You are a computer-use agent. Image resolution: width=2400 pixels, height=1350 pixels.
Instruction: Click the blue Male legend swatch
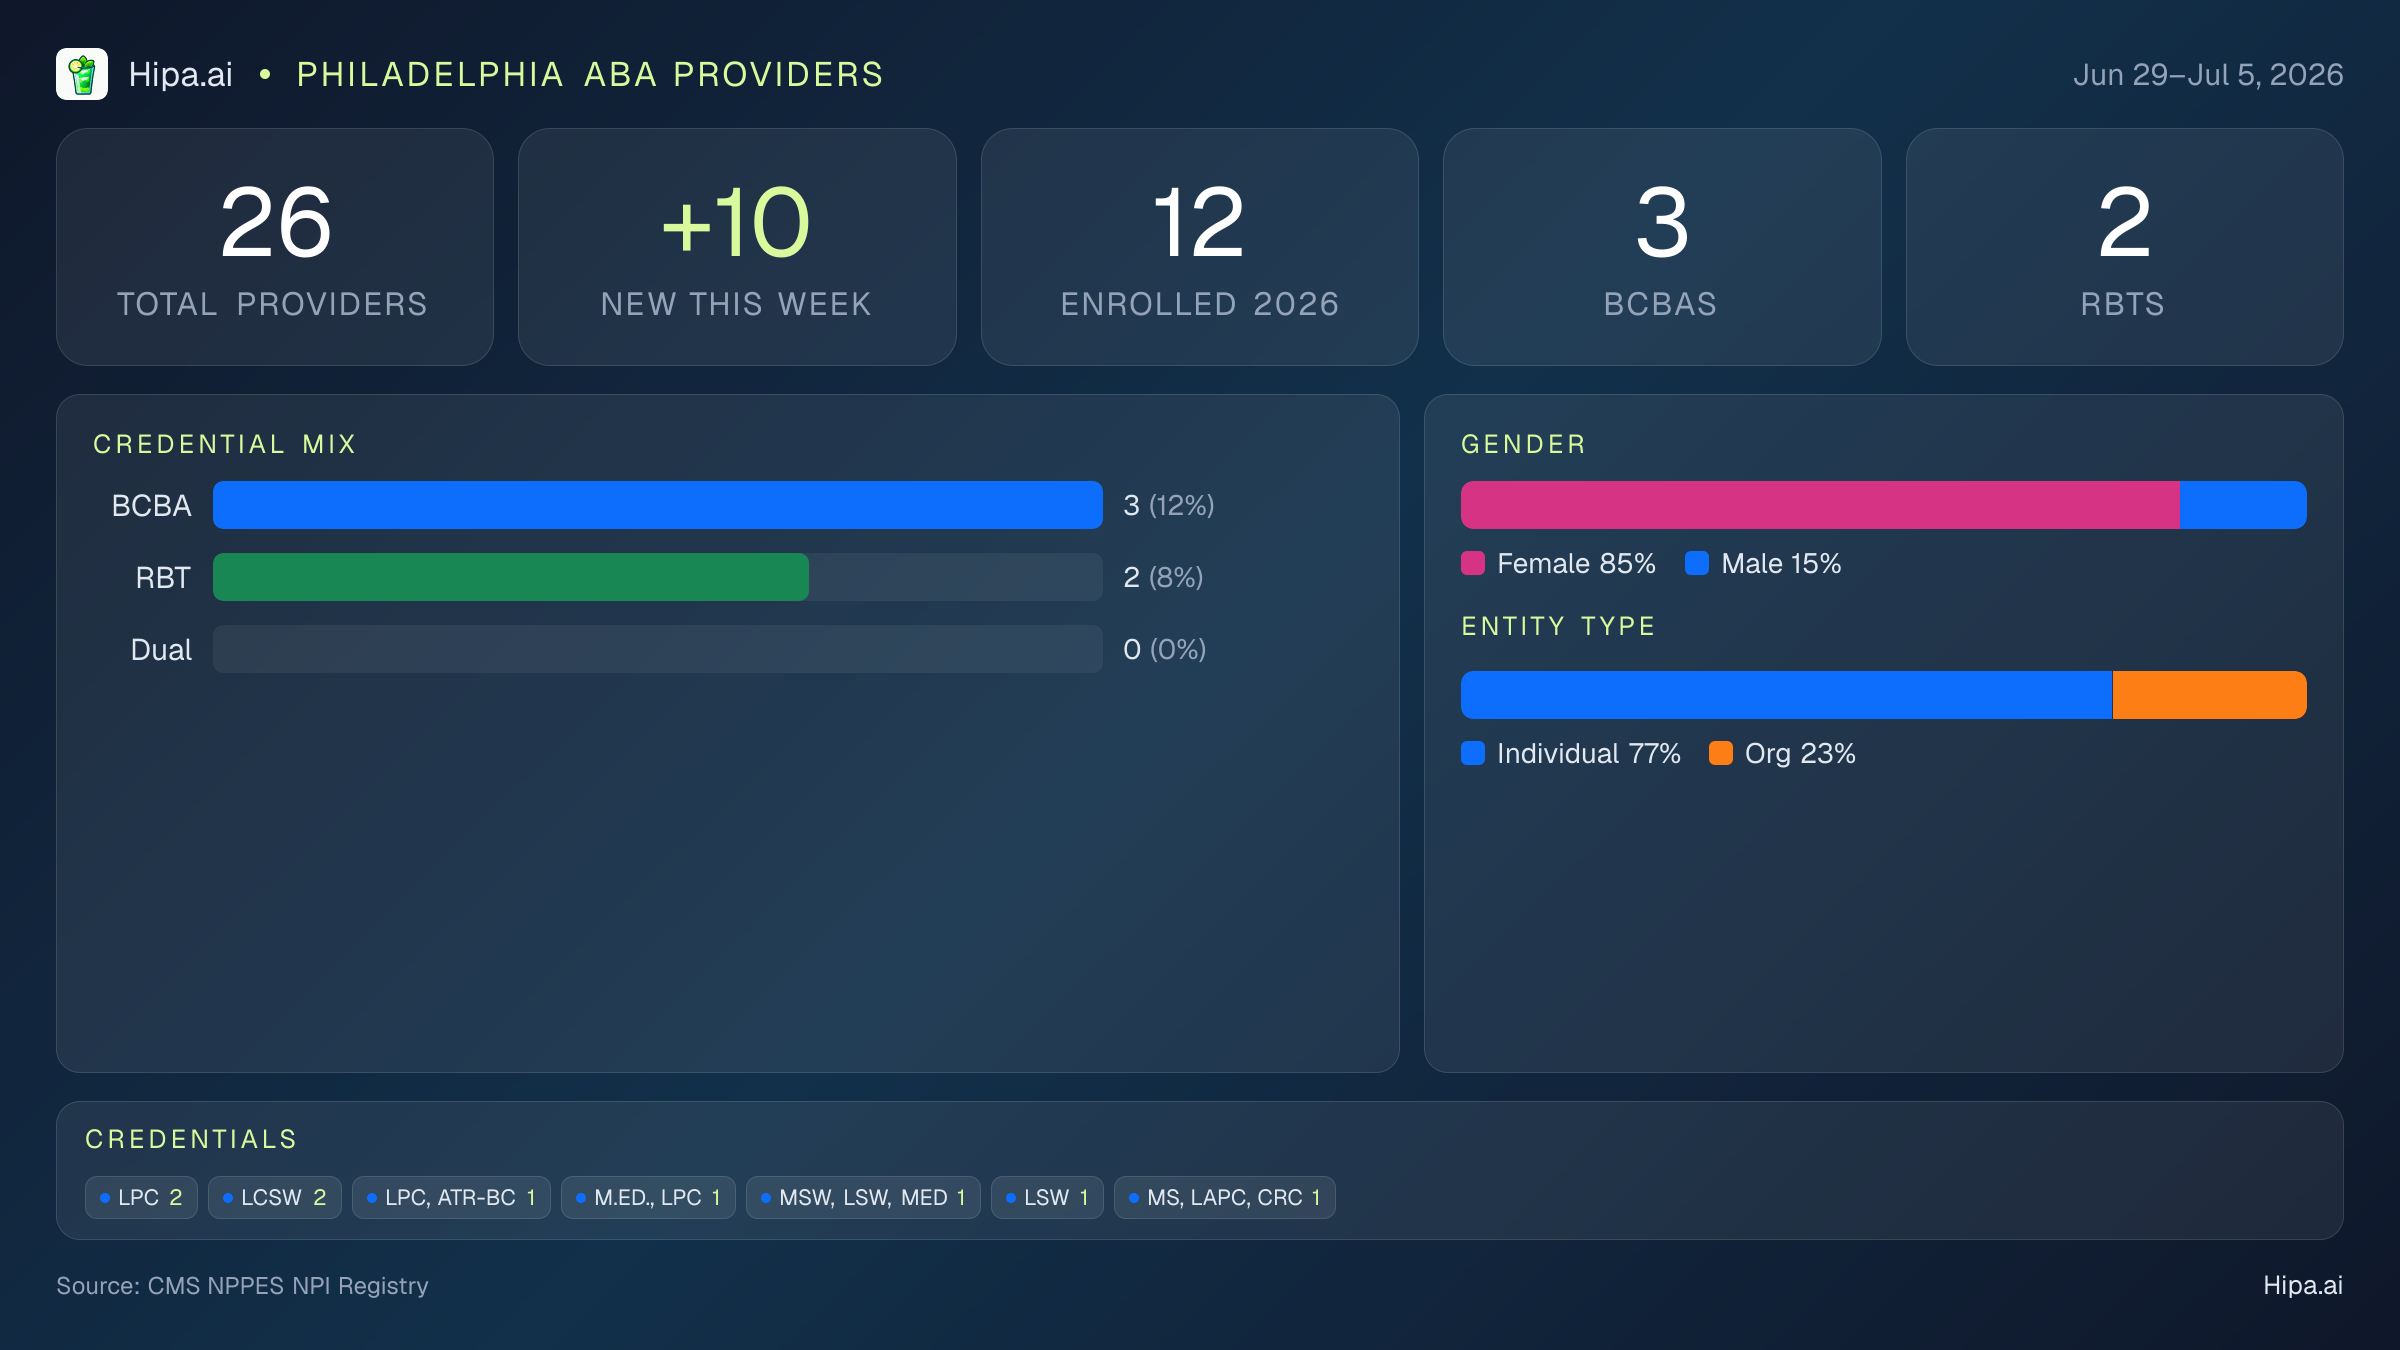click(x=1697, y=563)
